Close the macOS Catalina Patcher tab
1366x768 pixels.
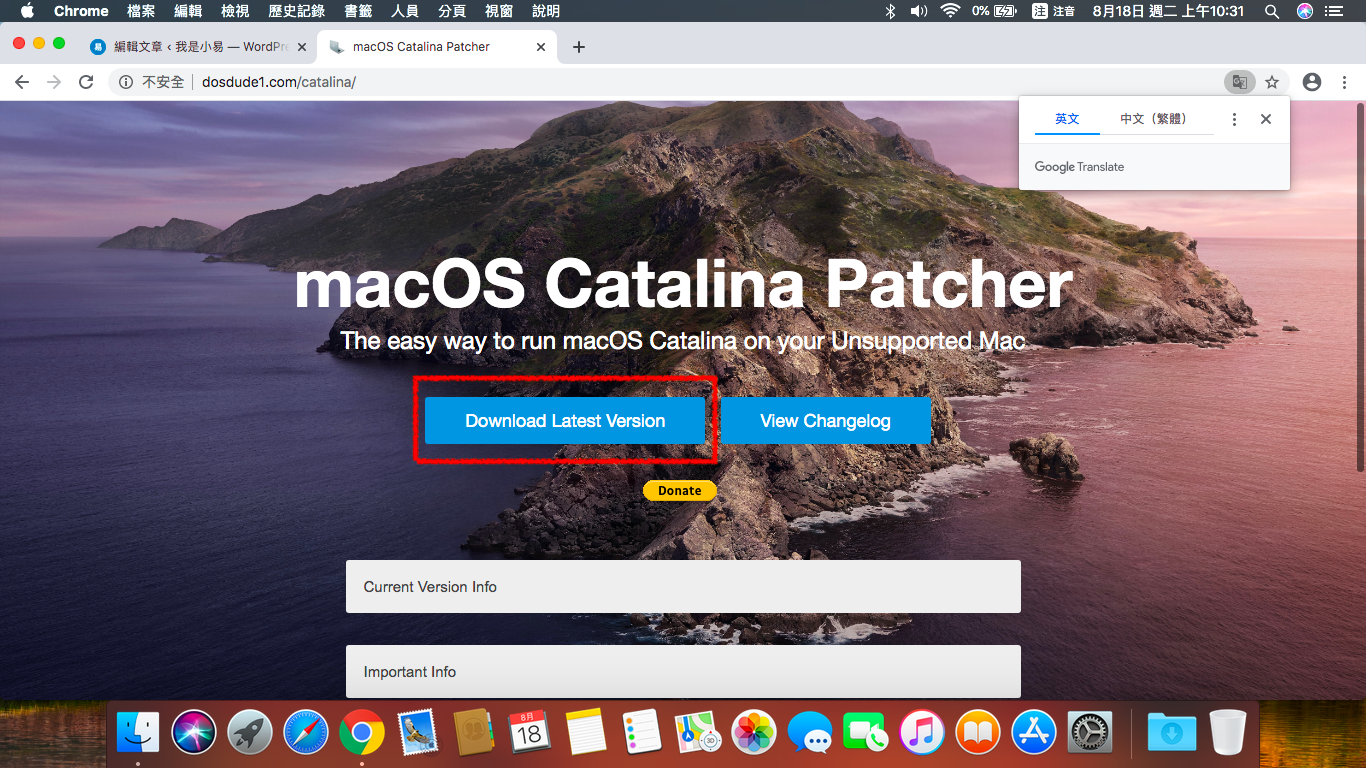(541, 47)
